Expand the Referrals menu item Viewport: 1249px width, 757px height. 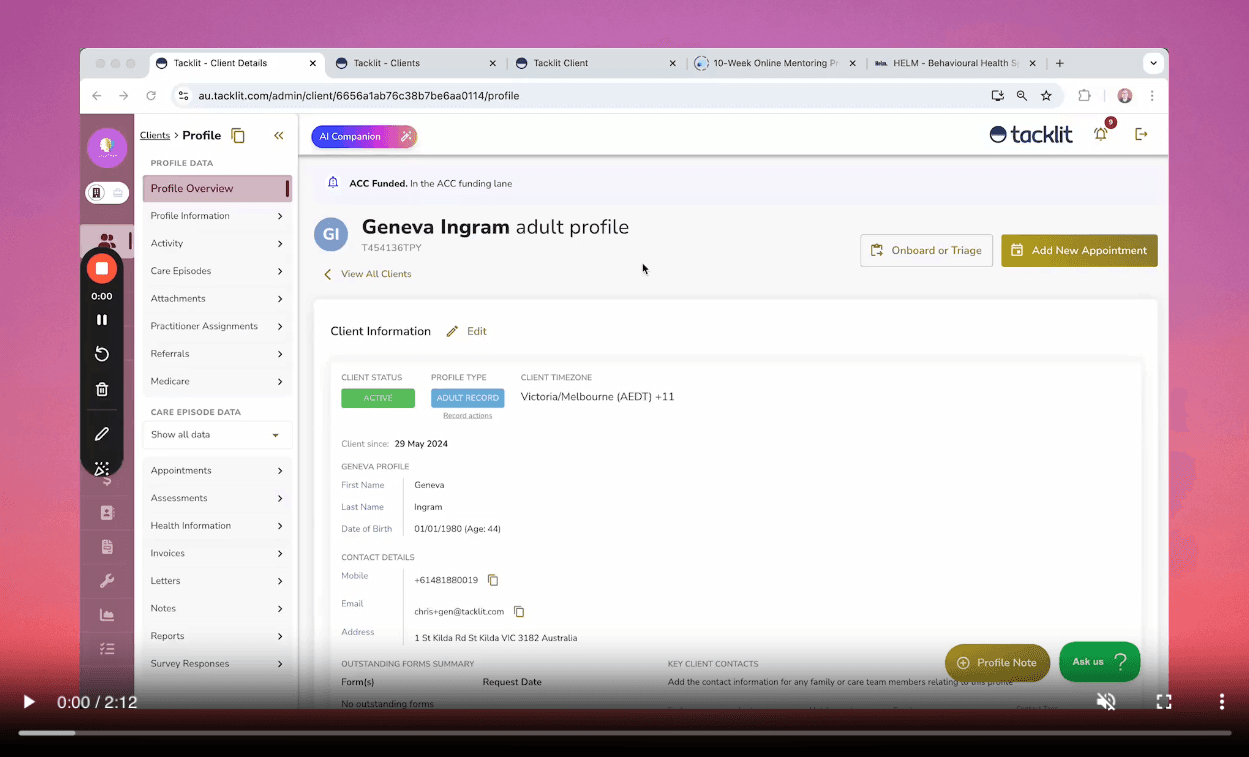tap(217, 353)
